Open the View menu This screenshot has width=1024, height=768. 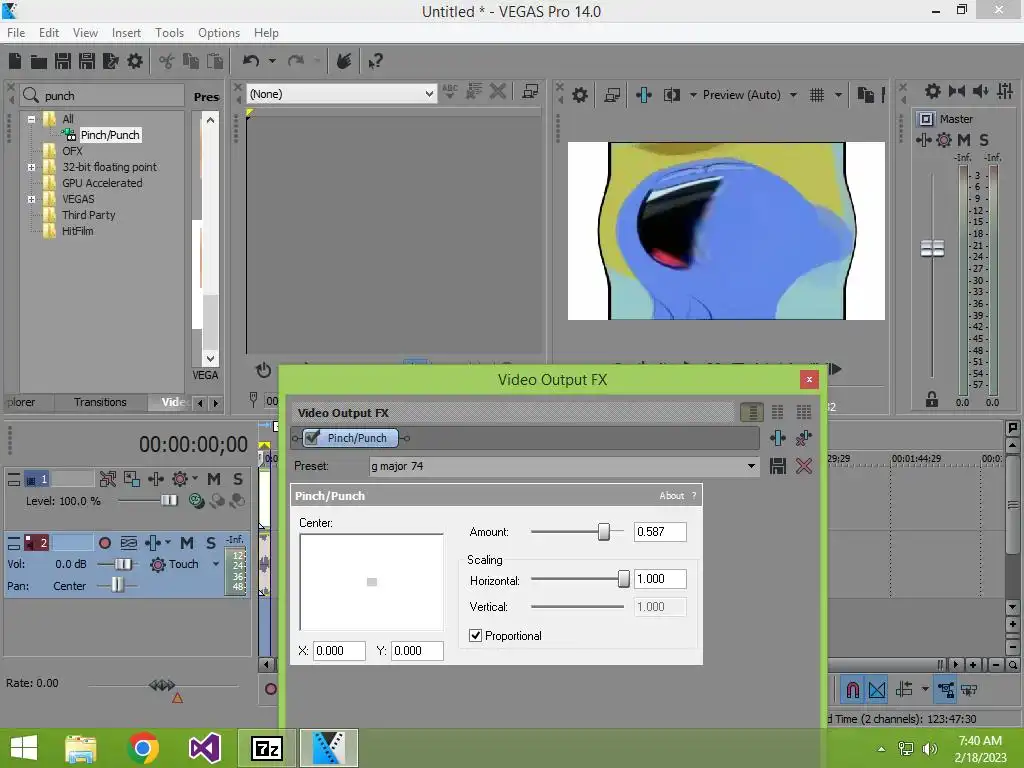(86, 33)
